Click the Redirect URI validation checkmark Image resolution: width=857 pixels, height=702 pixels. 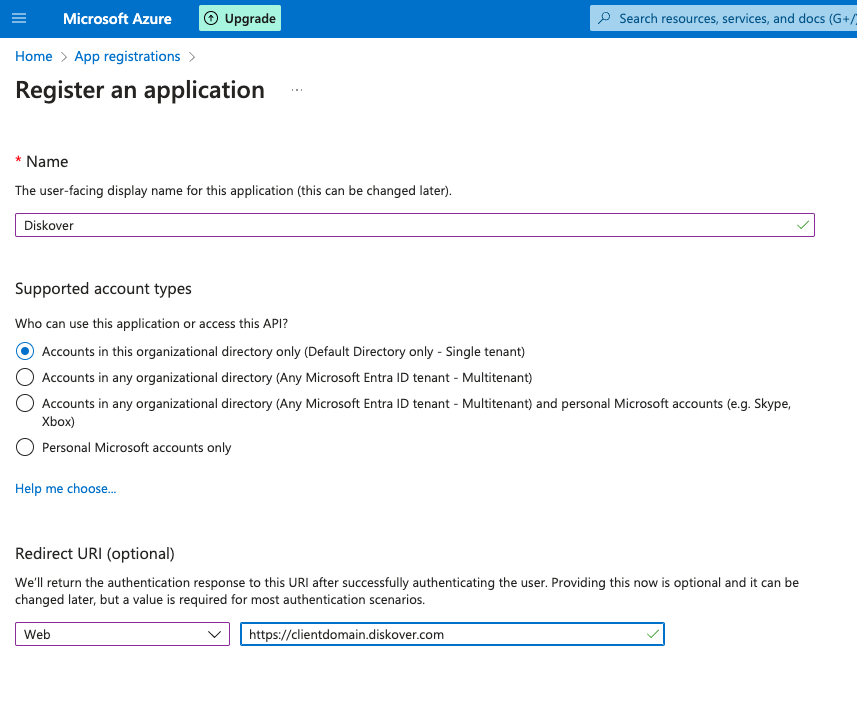[x=653, y=634]
